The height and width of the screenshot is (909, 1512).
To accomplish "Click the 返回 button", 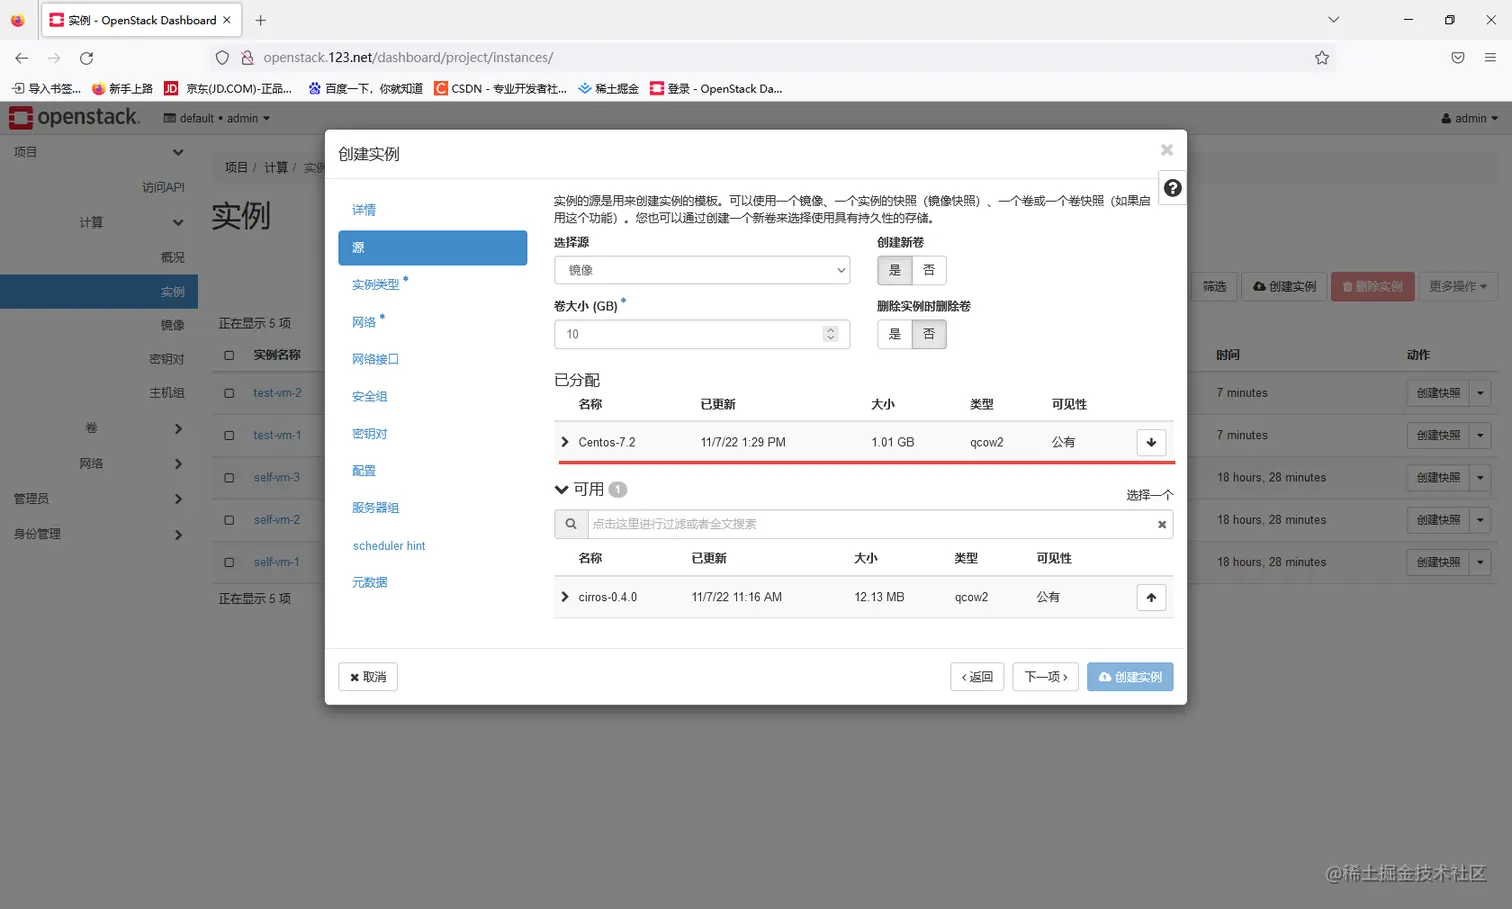I will (x=977, y=677).
